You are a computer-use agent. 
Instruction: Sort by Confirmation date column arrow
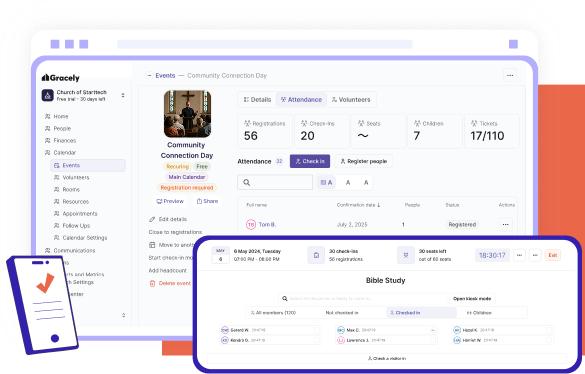[x=379, y=205]
